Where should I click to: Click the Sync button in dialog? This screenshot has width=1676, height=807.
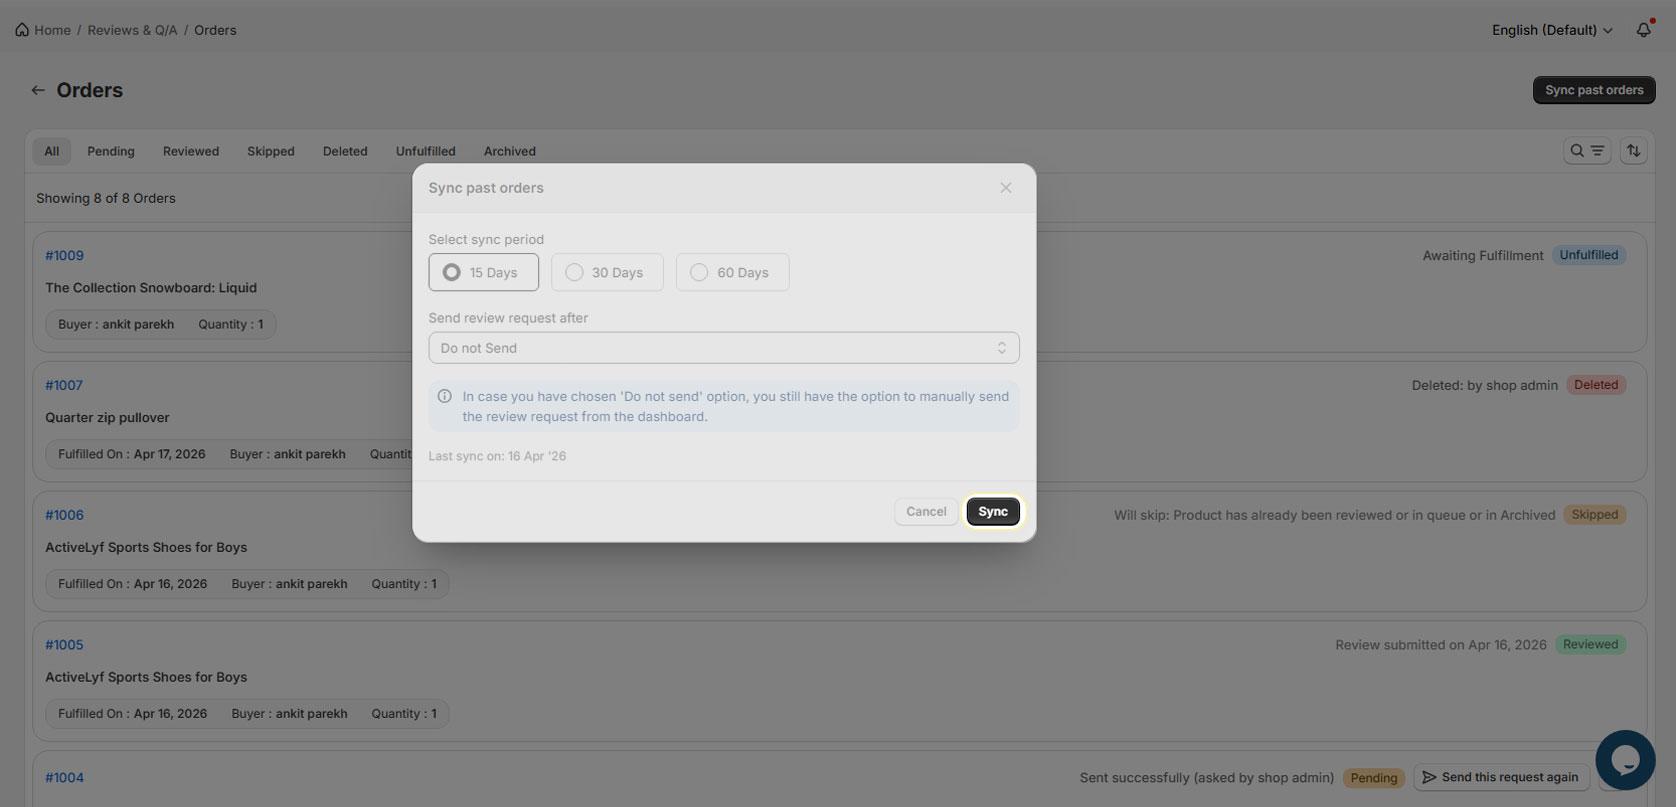(993, 511)
